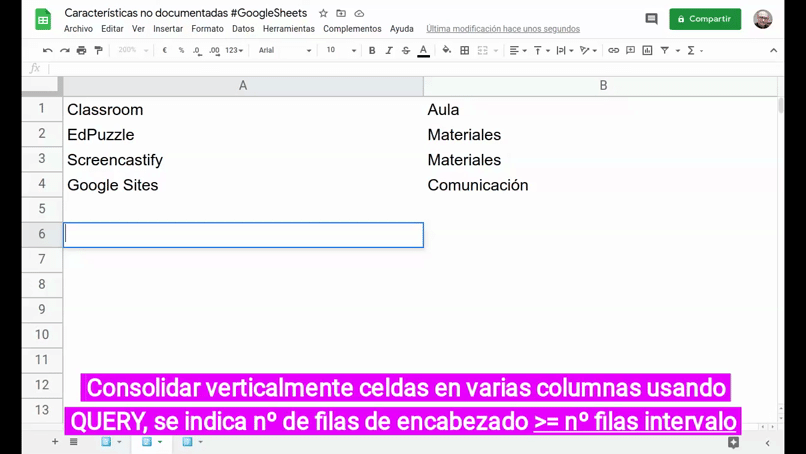
Task: Open the Google account avatar
Action: point(763,19)
